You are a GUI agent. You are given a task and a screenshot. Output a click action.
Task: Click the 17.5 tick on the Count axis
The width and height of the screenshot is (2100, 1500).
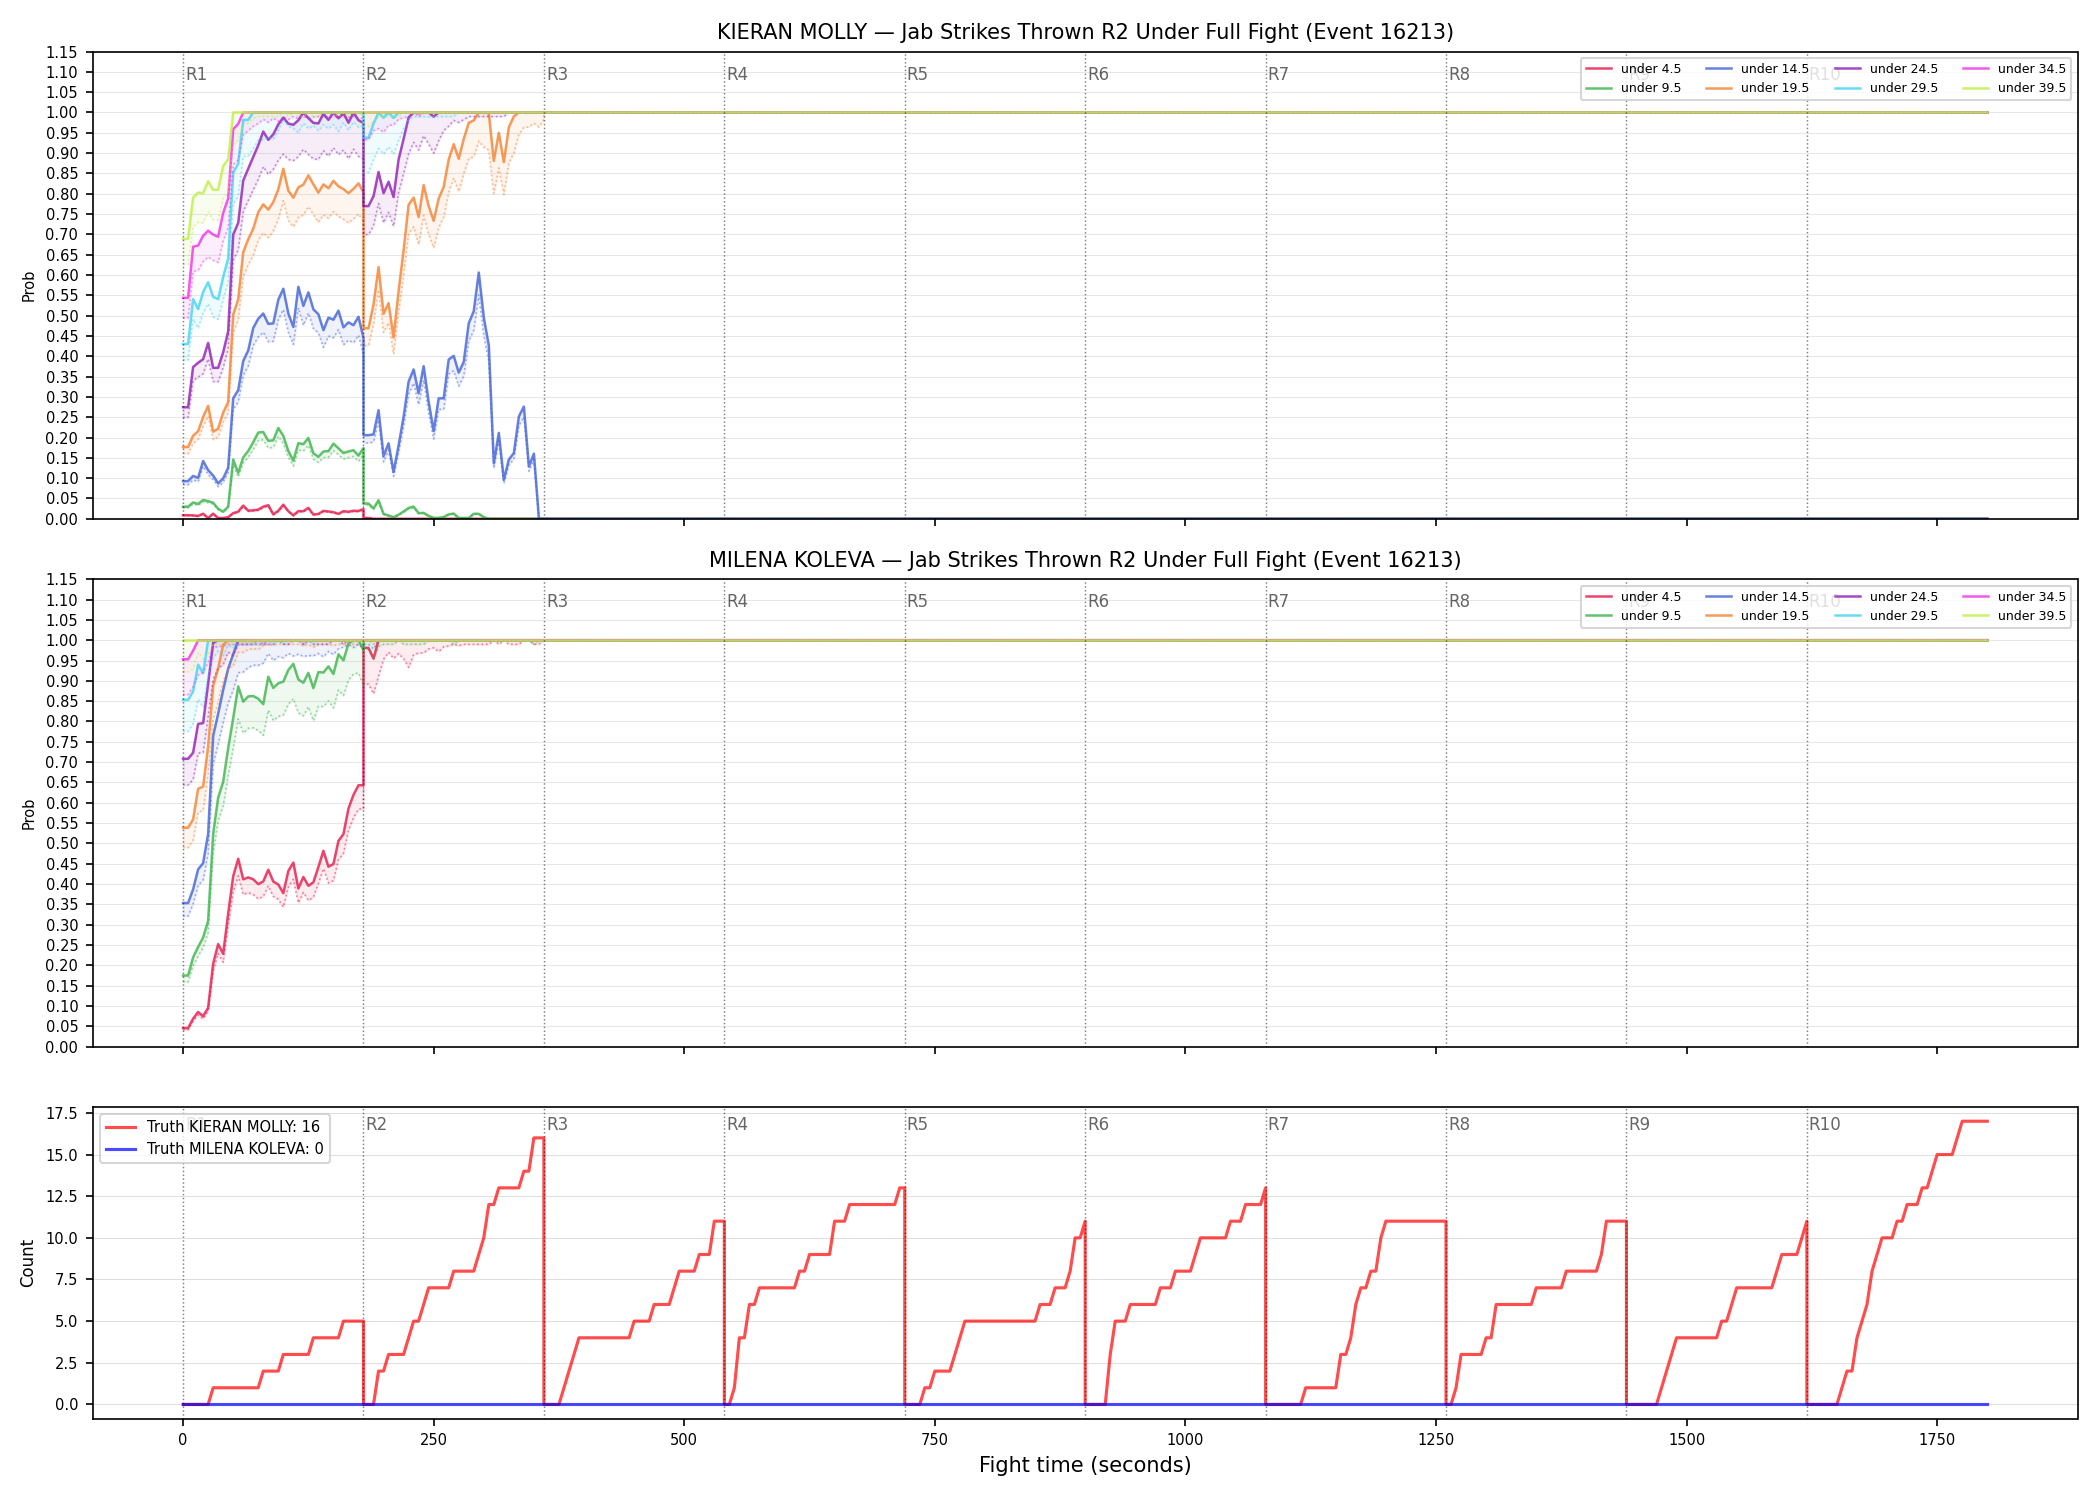[x=62, y=1114]
